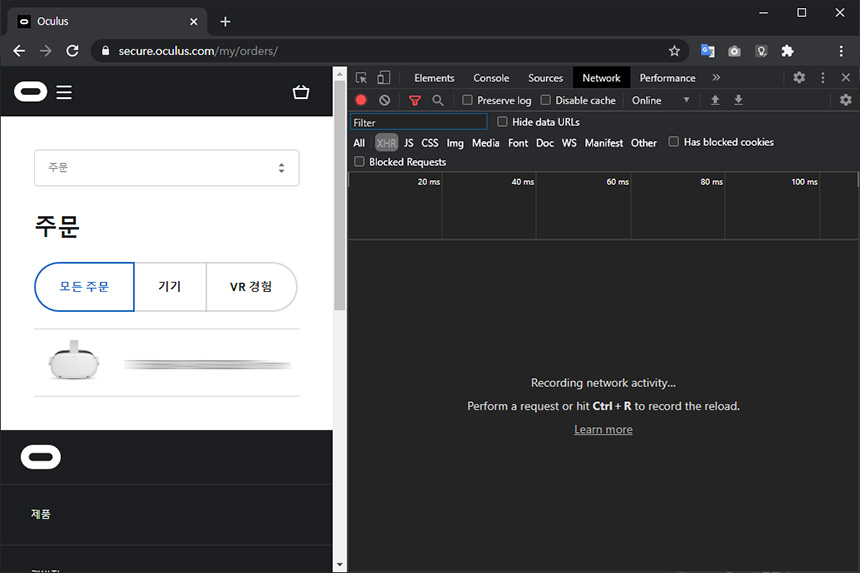
Task: Open a new browser tab
Action: point(225,21)
